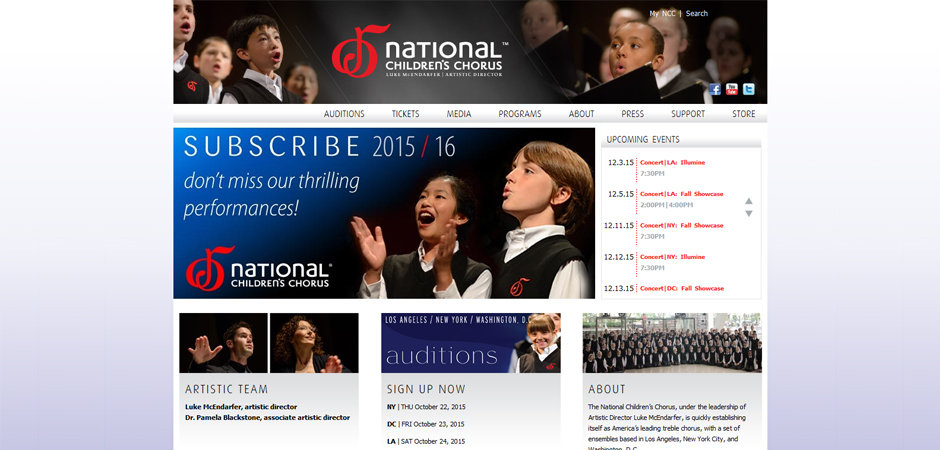This screenshot has height=450, width=940.
Task: Open the Twitter social icon
Action: (748, 89)
